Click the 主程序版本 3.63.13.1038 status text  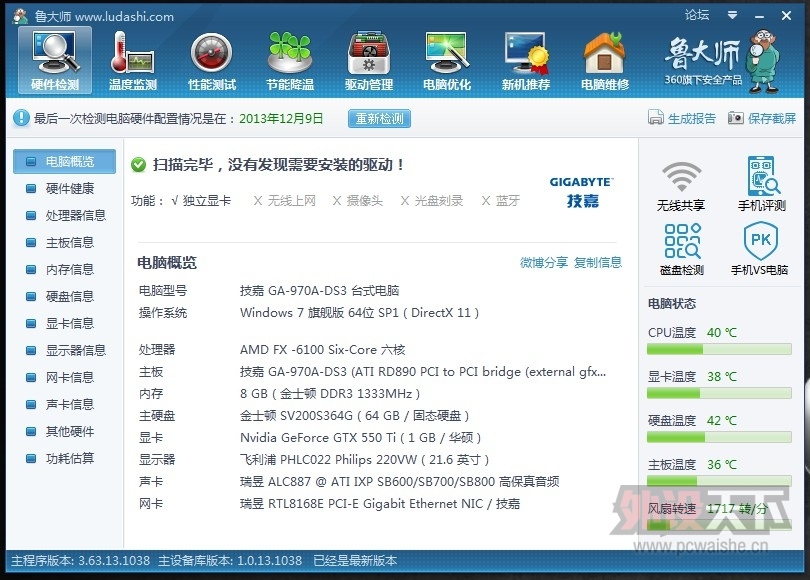81,560
